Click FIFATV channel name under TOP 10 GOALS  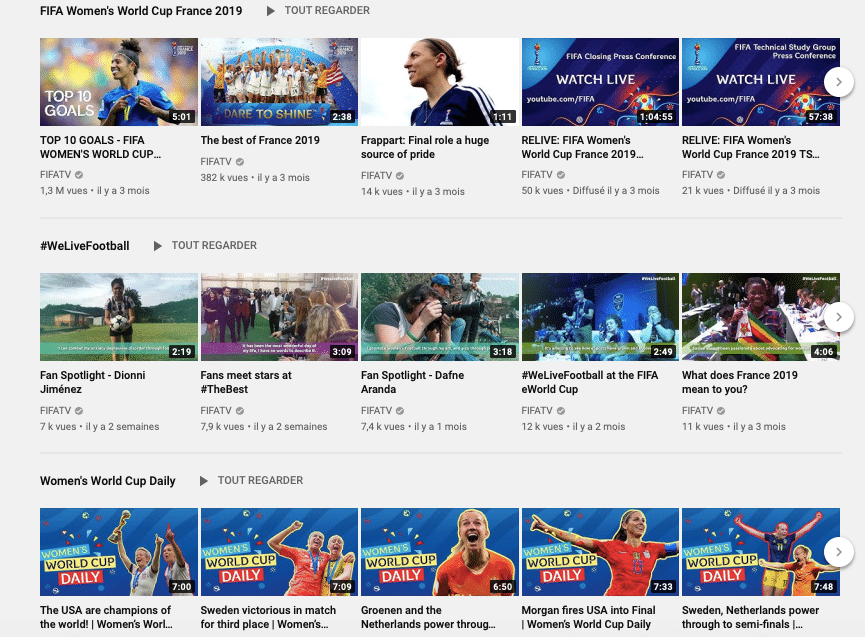[x=55, y=175]
